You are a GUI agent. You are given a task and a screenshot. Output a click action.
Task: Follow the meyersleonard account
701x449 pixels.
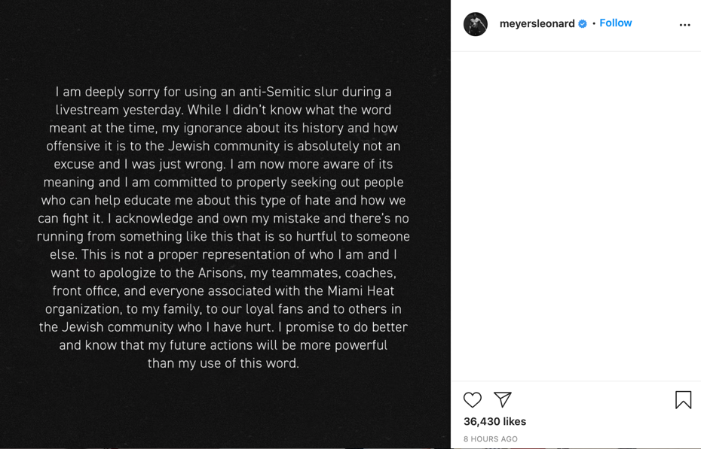tap(615, 23)
